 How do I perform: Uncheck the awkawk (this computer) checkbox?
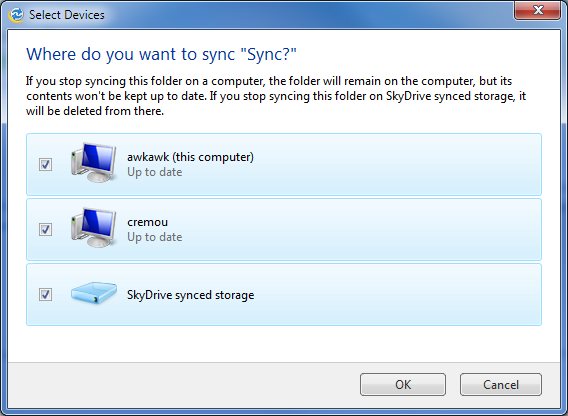pyautogui.click(x=45, y=165)
